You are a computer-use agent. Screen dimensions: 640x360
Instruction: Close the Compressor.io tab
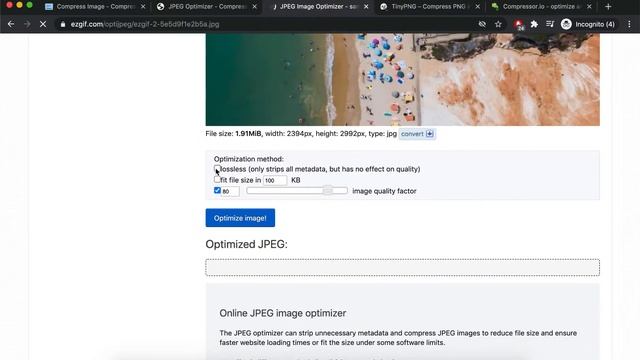click(589, 7)
